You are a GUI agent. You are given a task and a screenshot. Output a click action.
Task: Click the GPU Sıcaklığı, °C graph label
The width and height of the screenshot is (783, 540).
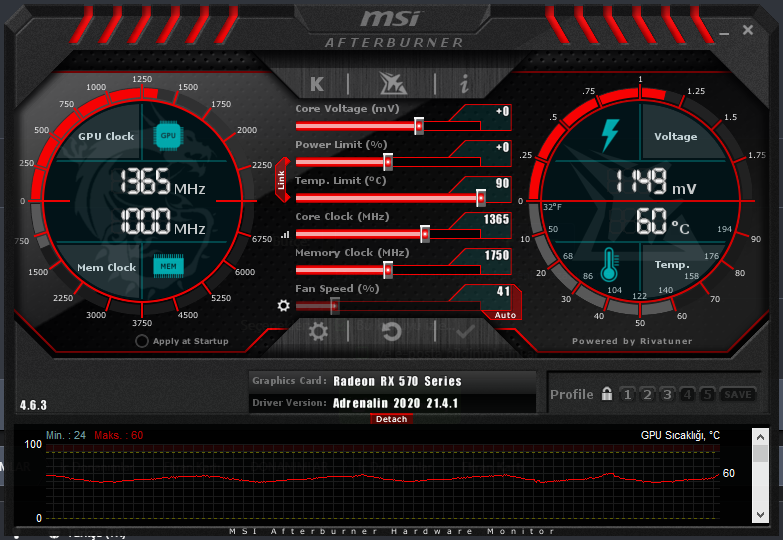680,436
